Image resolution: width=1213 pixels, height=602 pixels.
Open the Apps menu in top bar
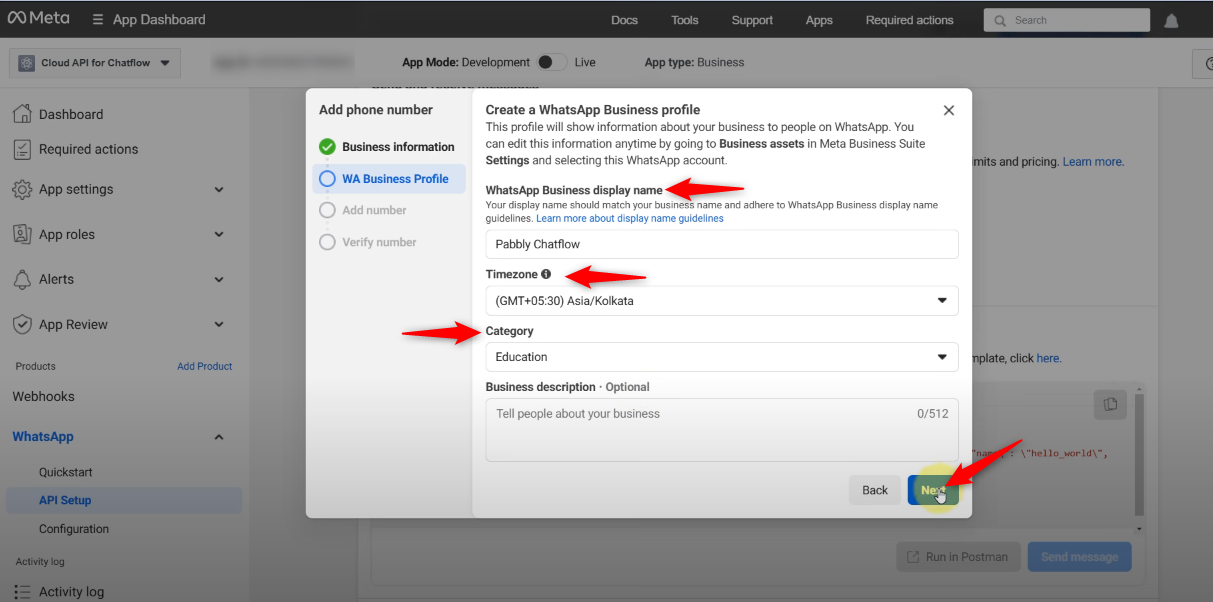819,20
